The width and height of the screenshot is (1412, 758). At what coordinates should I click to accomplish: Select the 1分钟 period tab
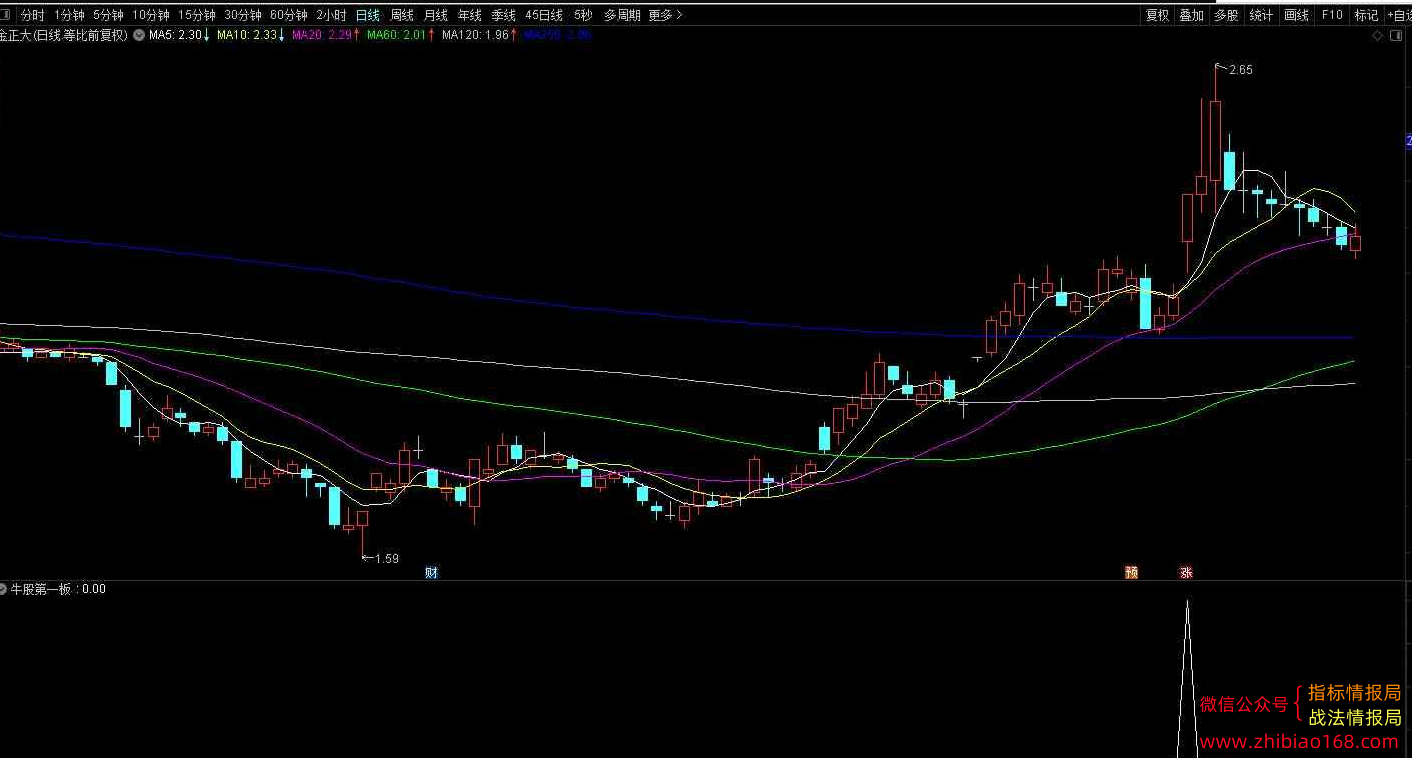pos(69,15)
